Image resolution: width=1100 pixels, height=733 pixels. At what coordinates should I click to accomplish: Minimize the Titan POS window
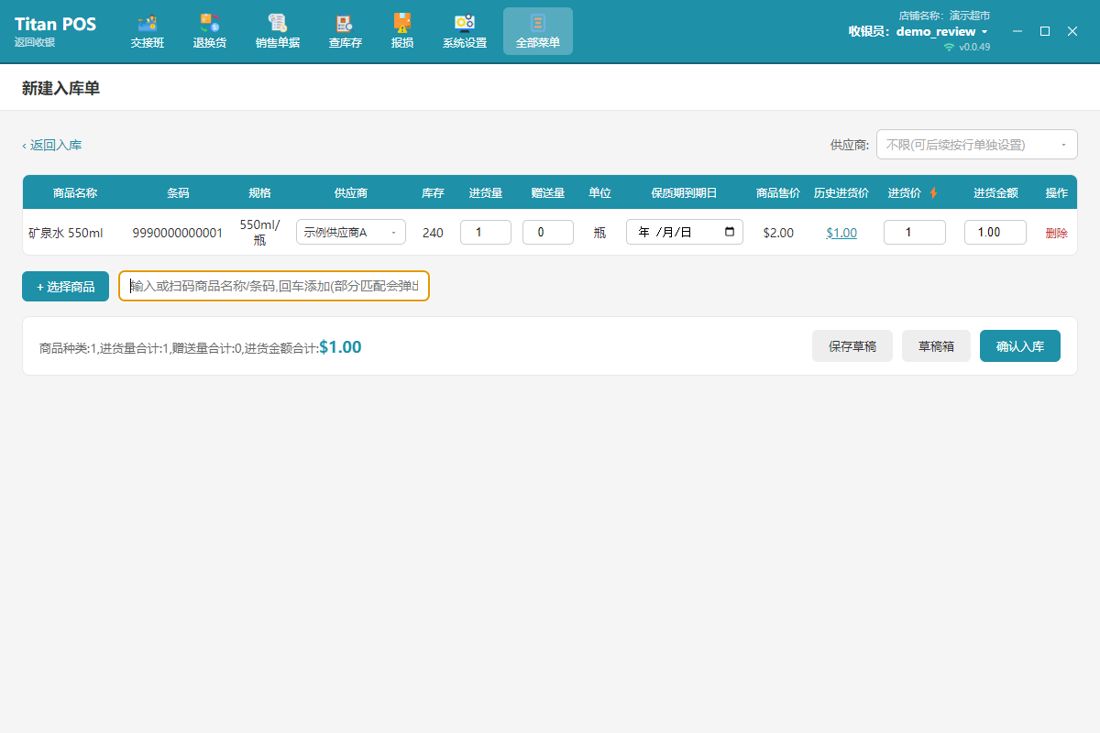1017,32
